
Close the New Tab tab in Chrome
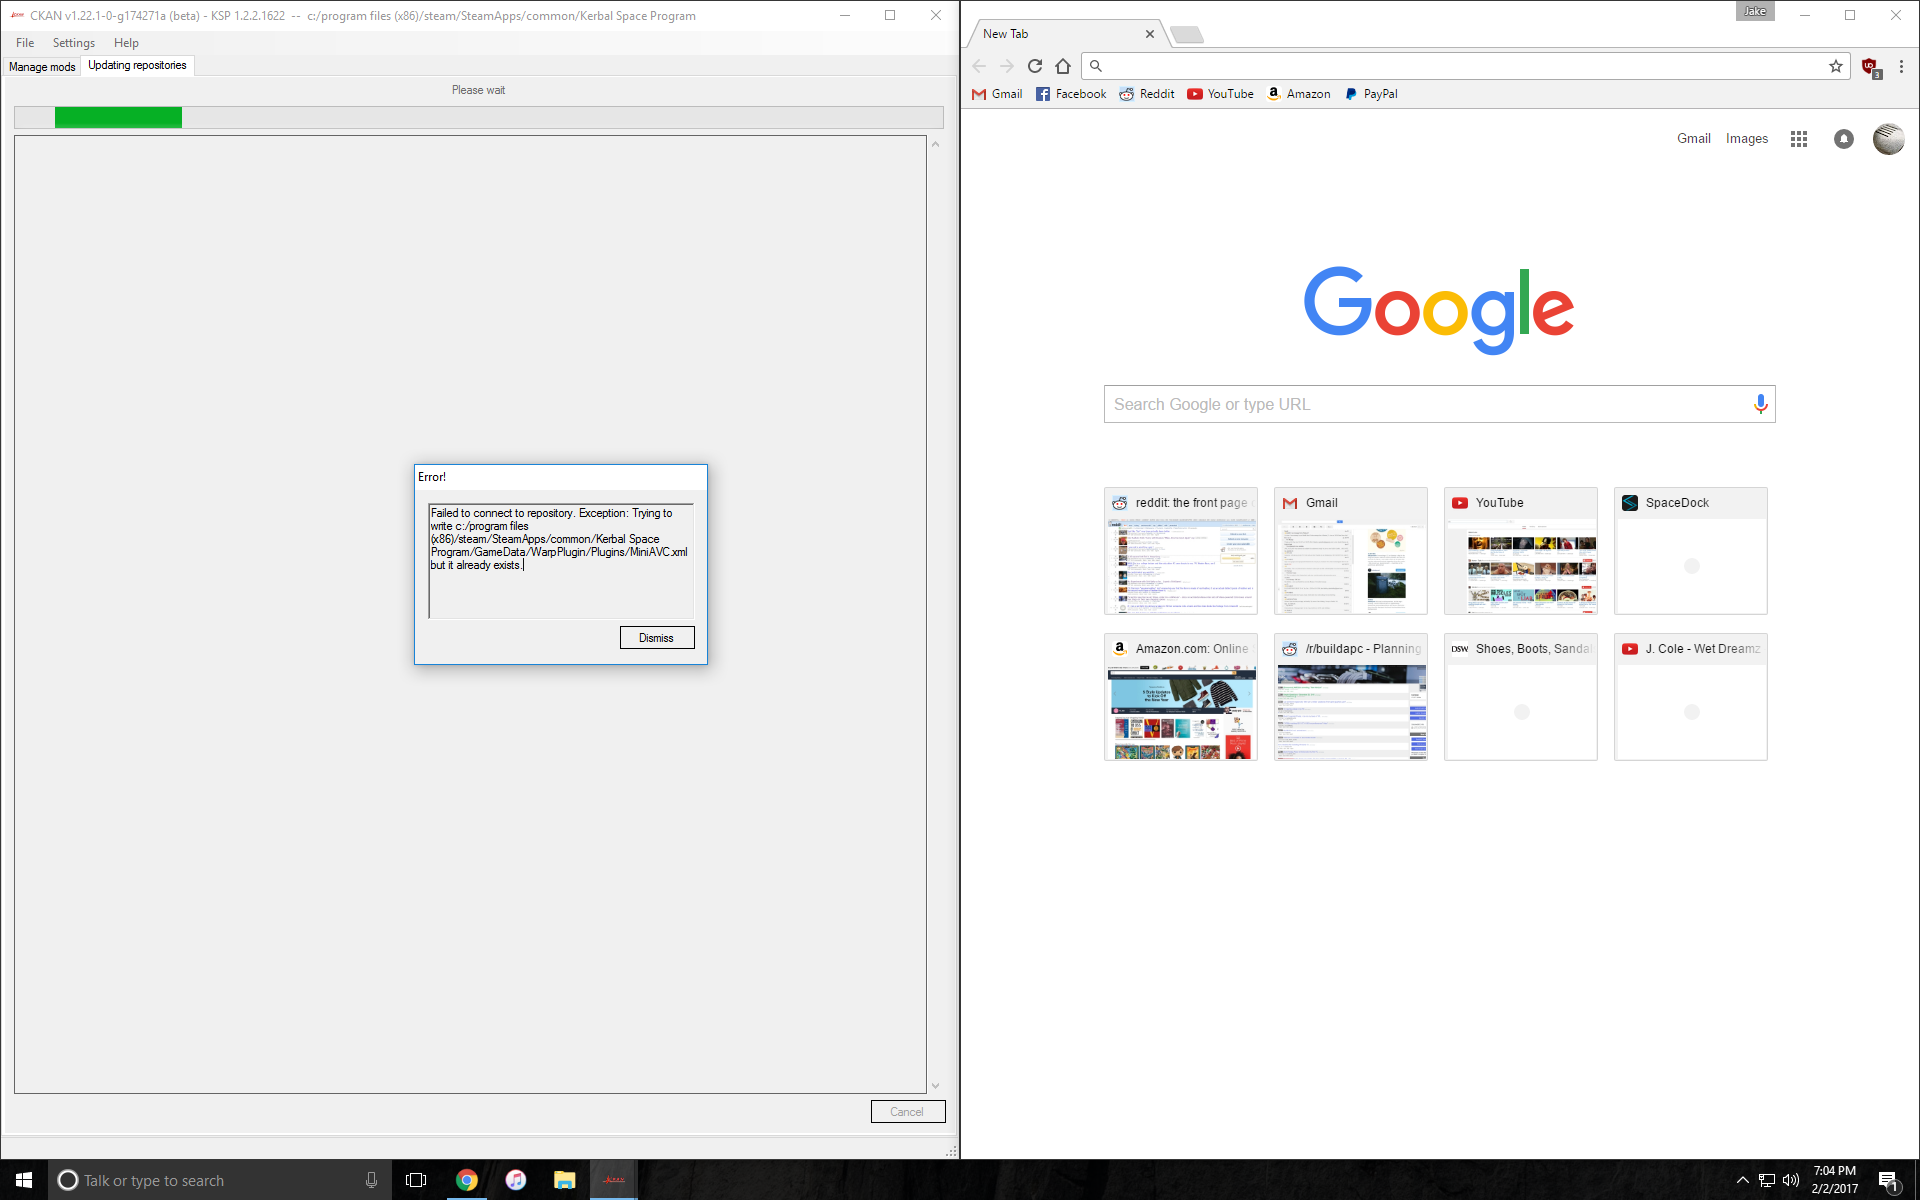(x=1150, y=34)
